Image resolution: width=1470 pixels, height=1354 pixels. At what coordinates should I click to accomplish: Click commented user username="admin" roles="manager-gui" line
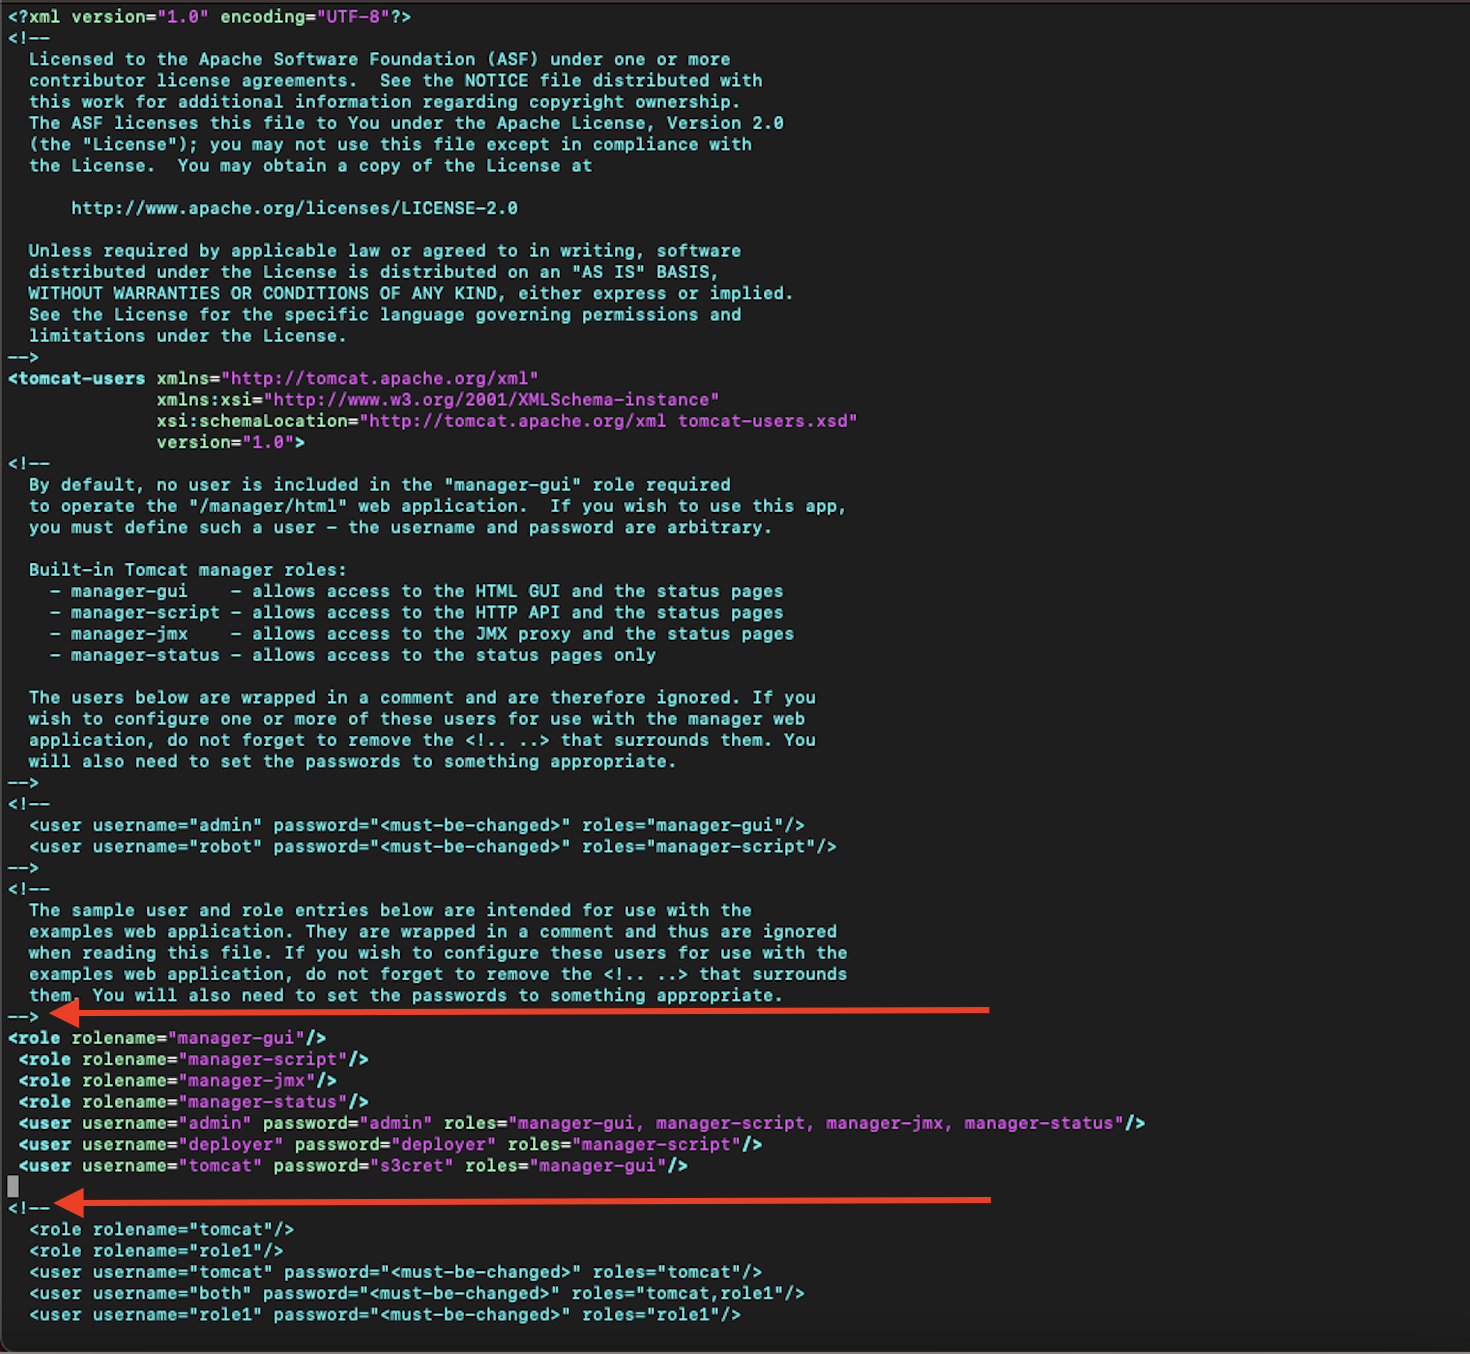tap(417, 825)
